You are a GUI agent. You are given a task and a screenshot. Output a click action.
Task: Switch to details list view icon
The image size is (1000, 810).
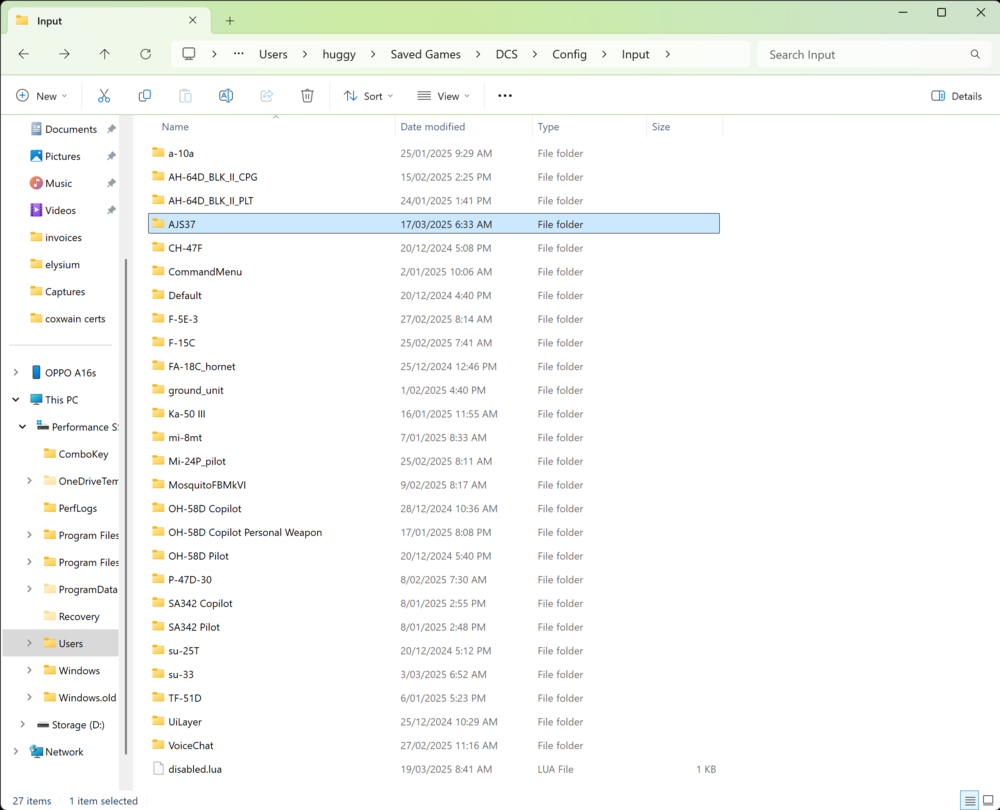[969, 801]
